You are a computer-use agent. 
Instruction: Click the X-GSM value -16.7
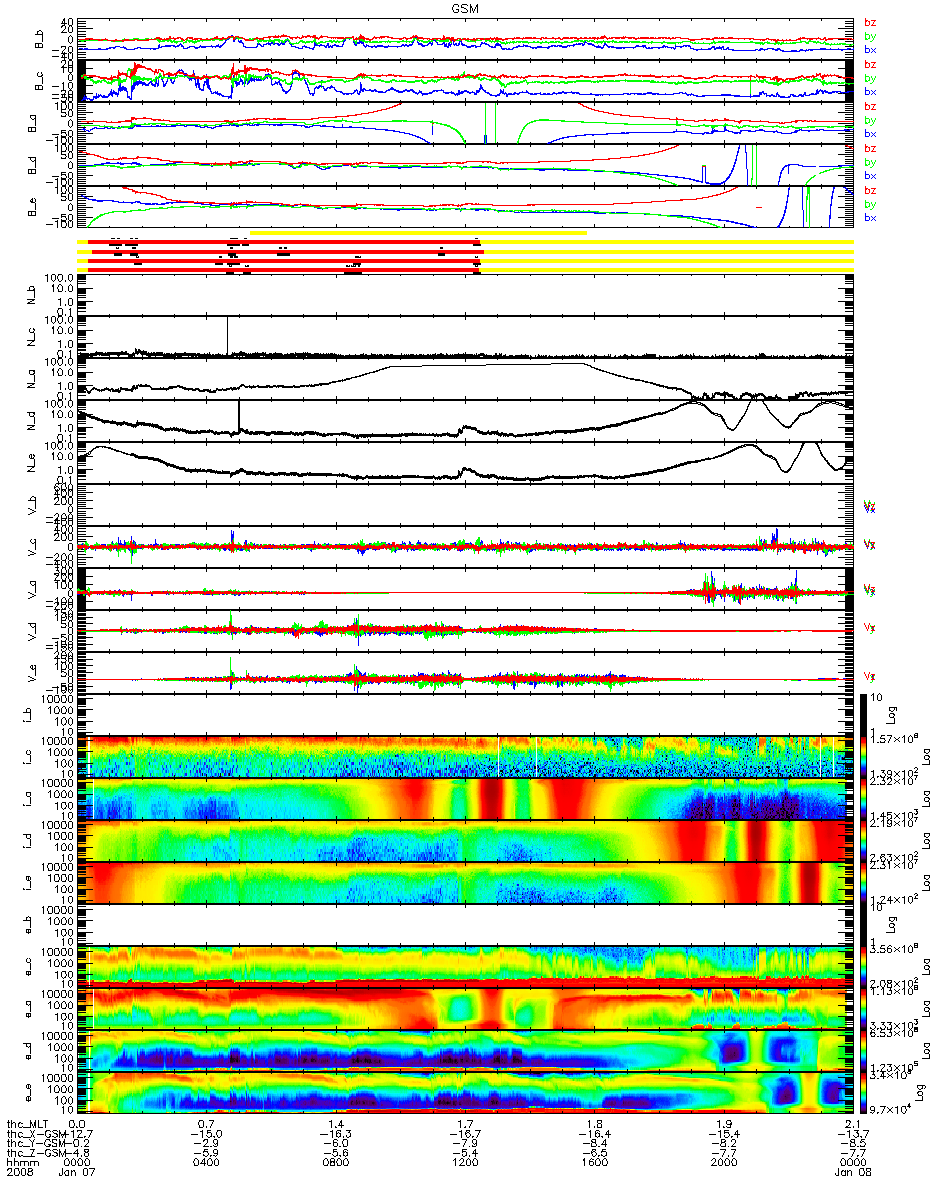point(465,1134)
